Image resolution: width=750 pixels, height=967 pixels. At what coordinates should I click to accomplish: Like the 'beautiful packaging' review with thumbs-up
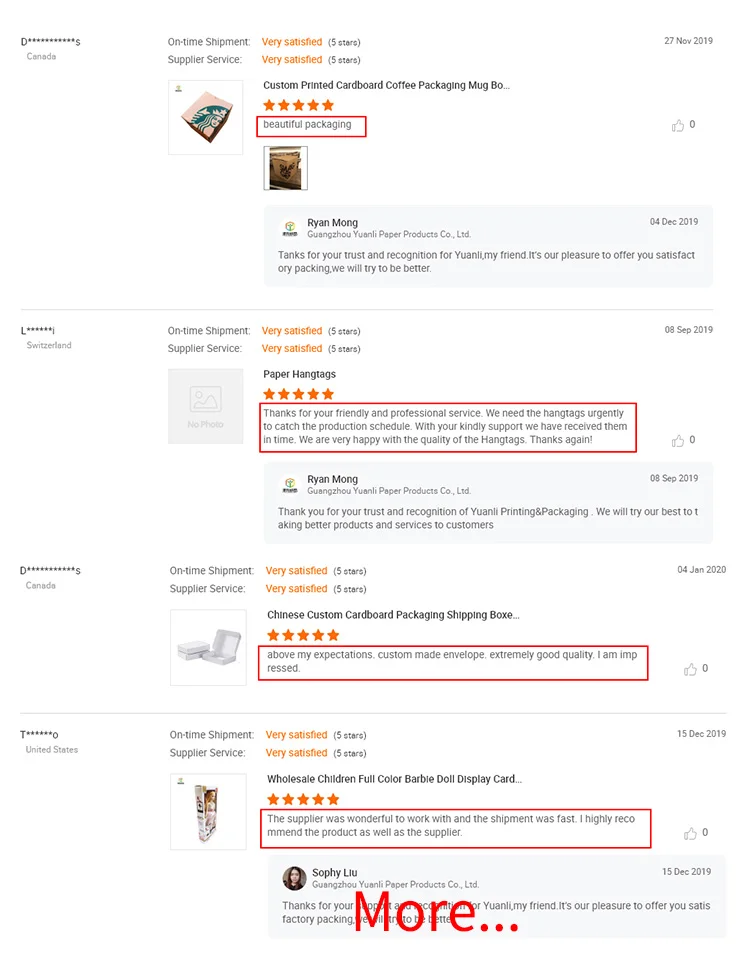coord(677,126)
